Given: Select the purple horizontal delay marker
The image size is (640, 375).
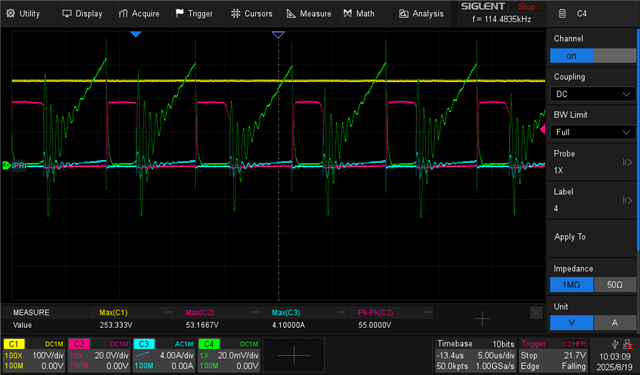Looking at the screenshot, I should click(x=278, y=35).
